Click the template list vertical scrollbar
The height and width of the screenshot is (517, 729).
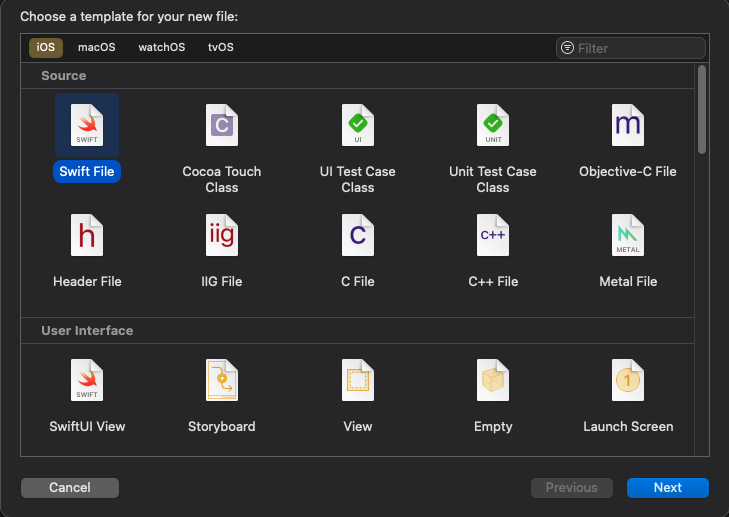pos(702,110)
